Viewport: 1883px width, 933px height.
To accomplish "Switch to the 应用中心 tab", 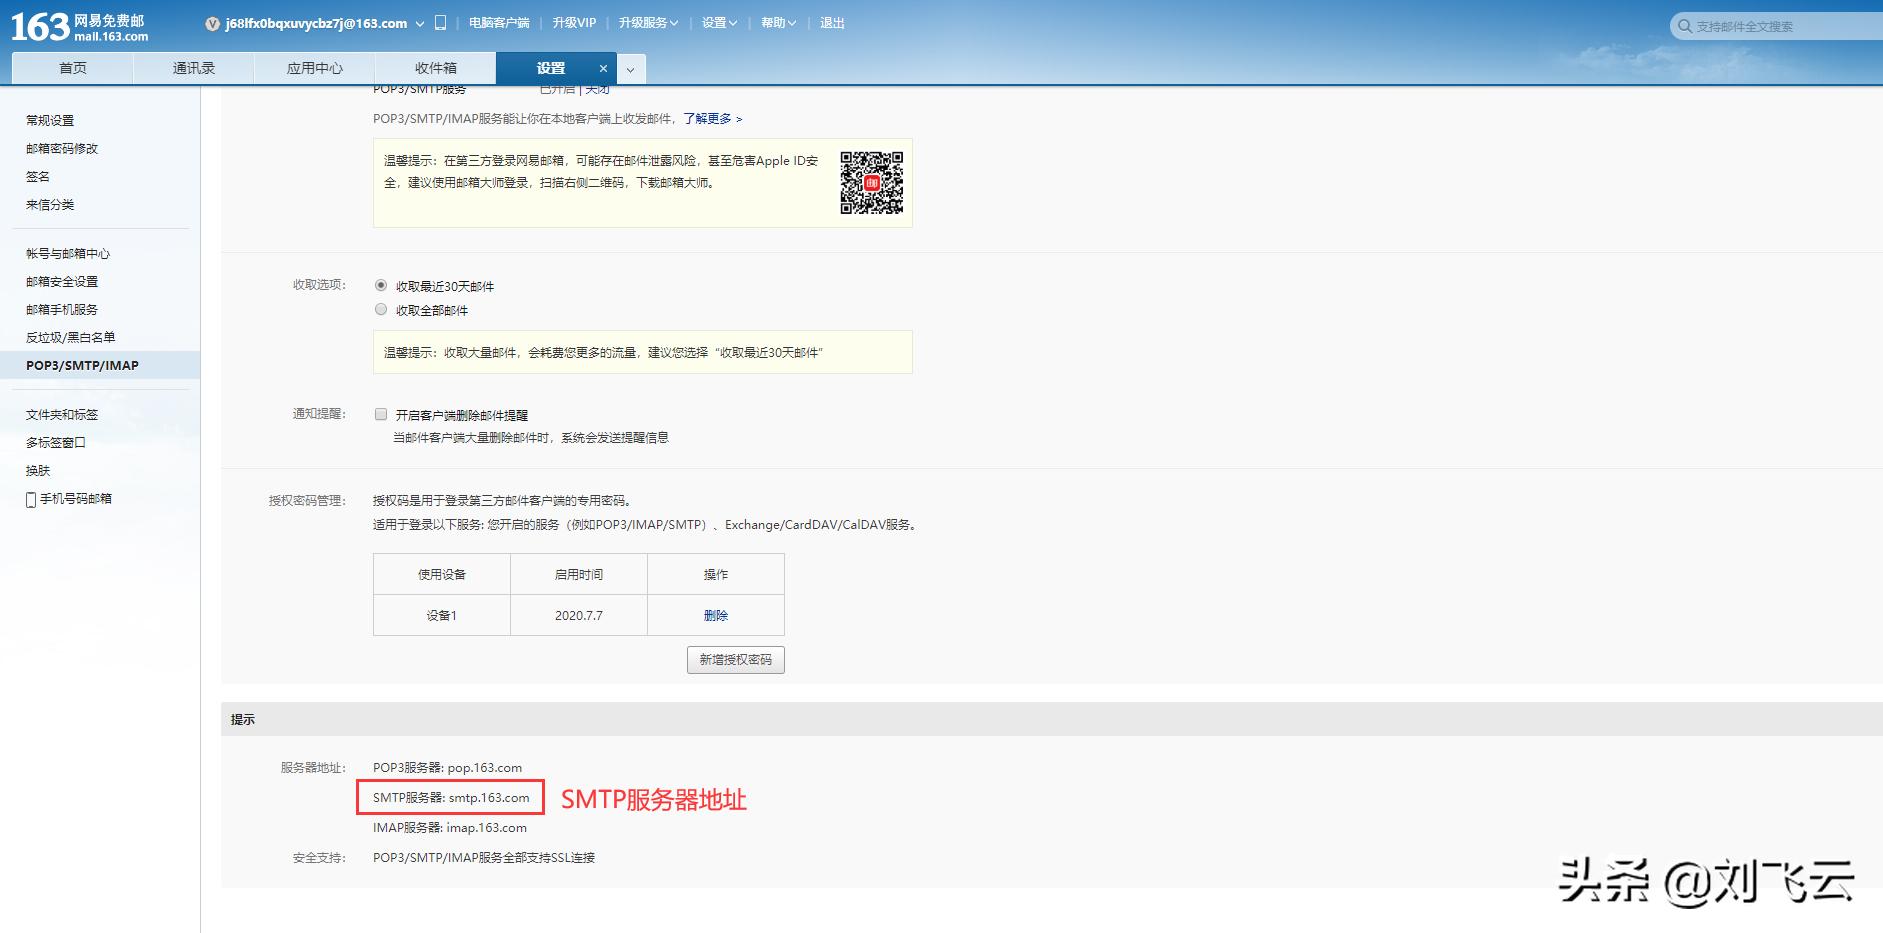I will pyautogui.click(x=314, y=67).
